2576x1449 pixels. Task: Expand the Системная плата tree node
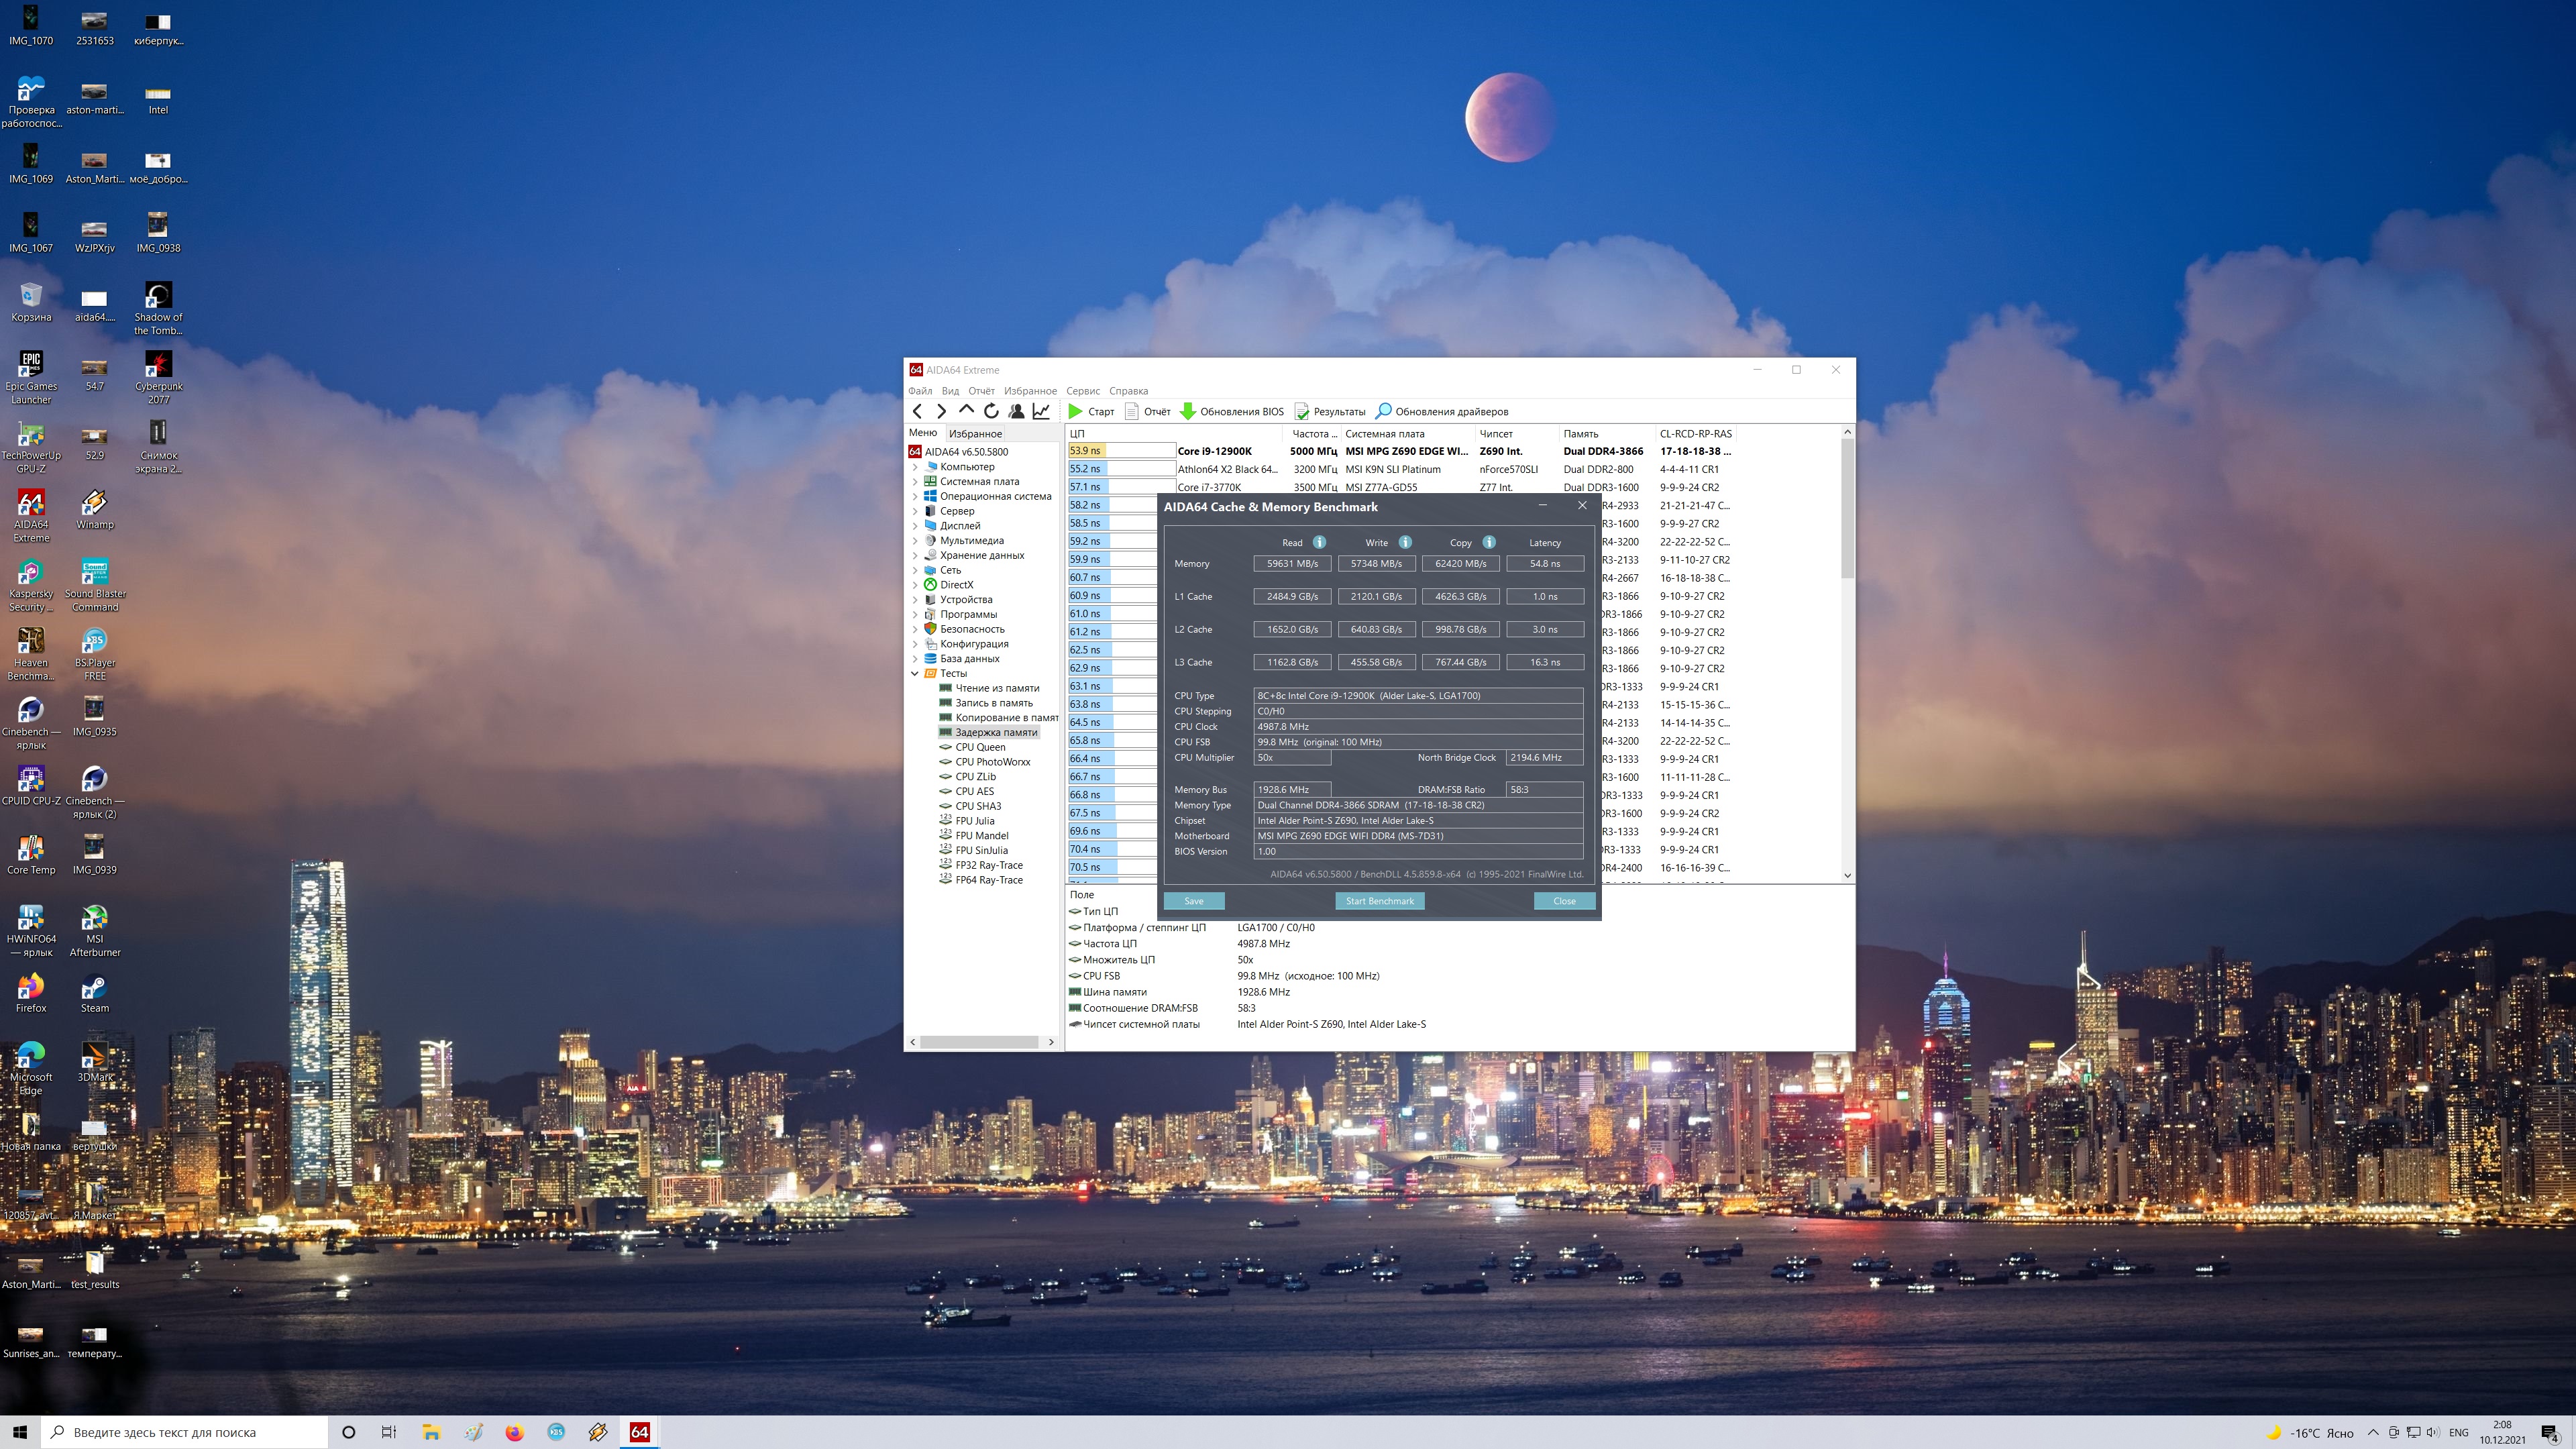(x=914, y=481)
